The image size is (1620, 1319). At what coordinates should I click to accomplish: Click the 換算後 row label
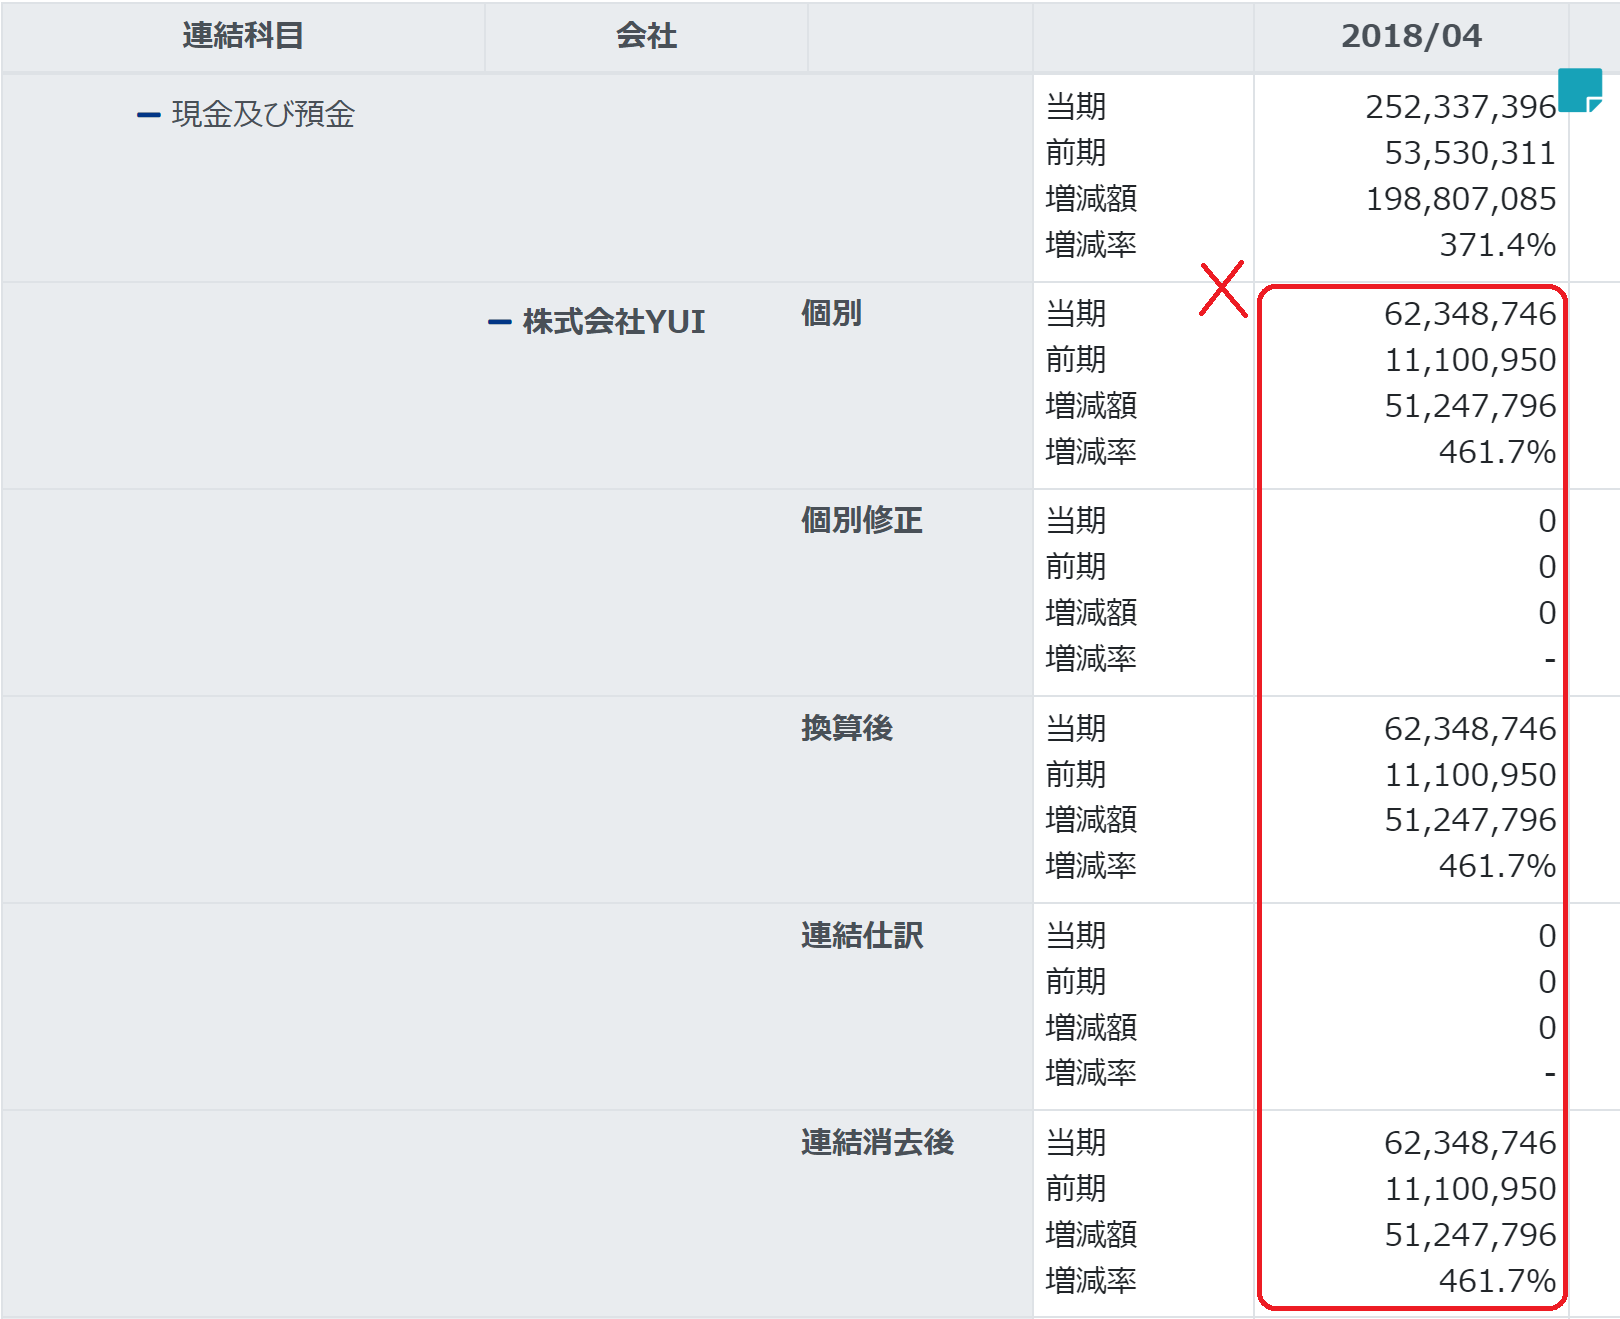pyautogui.click(x=846, y=728)
